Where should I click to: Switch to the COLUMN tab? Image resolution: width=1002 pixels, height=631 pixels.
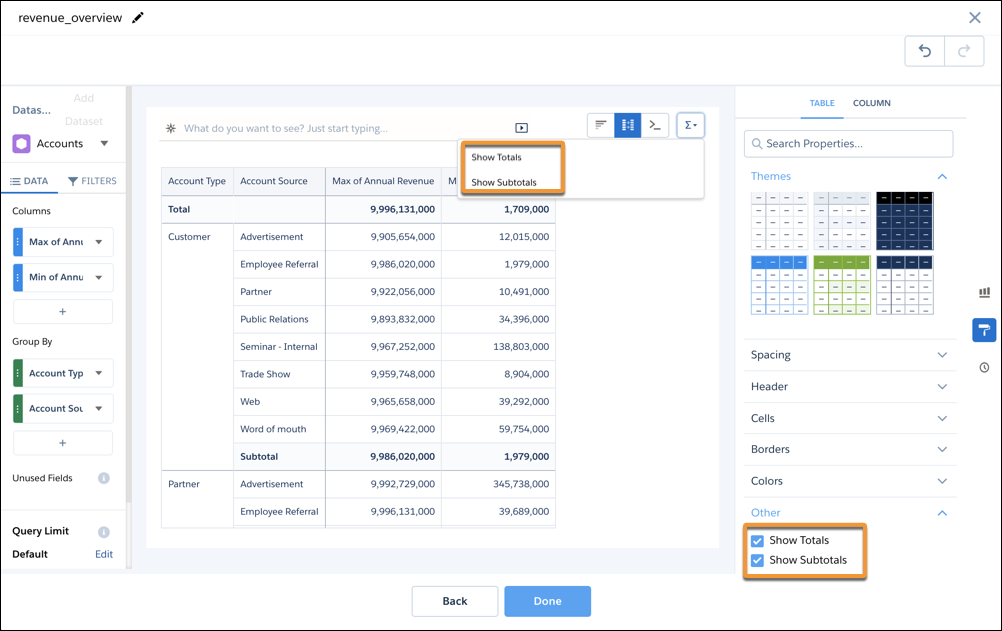pos(871,103)
